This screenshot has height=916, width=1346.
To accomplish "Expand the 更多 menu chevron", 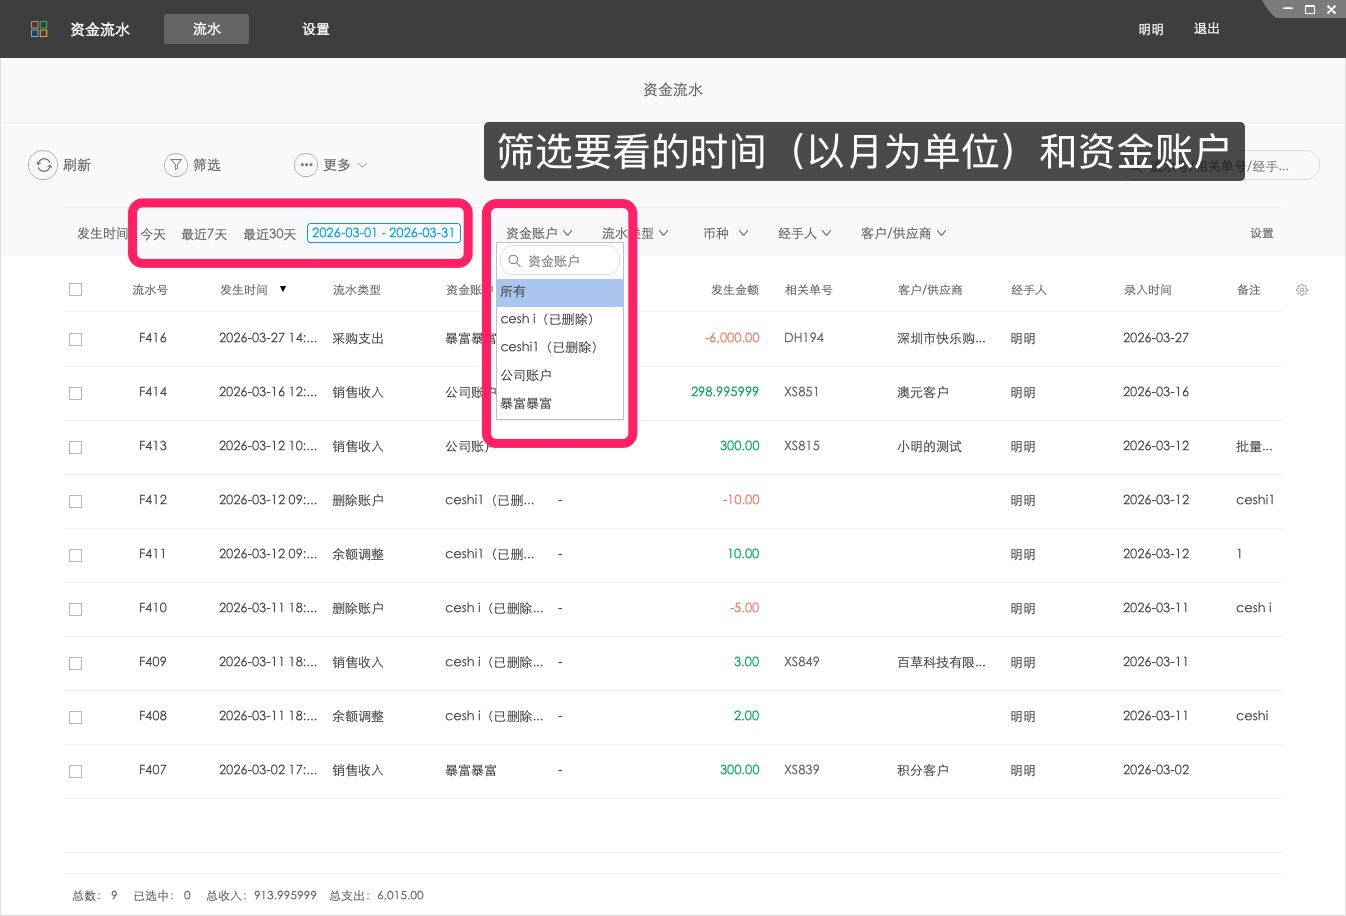I will pyautogui.click(x=362, y=165).
